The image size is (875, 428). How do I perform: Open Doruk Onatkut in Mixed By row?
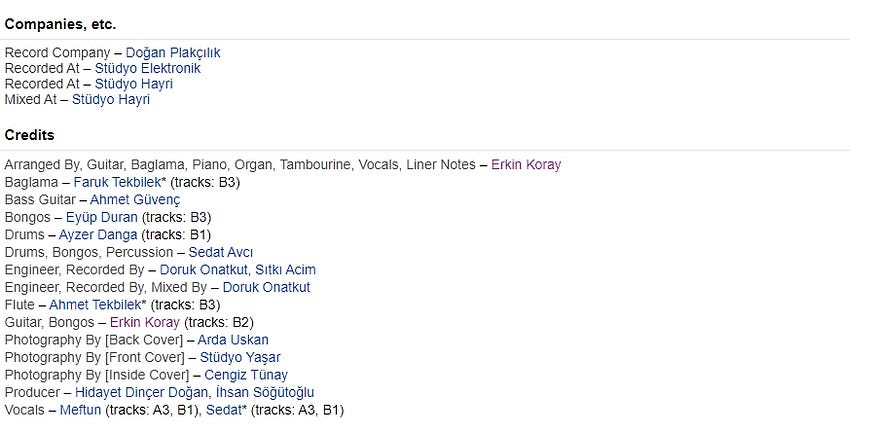(266, 287)
